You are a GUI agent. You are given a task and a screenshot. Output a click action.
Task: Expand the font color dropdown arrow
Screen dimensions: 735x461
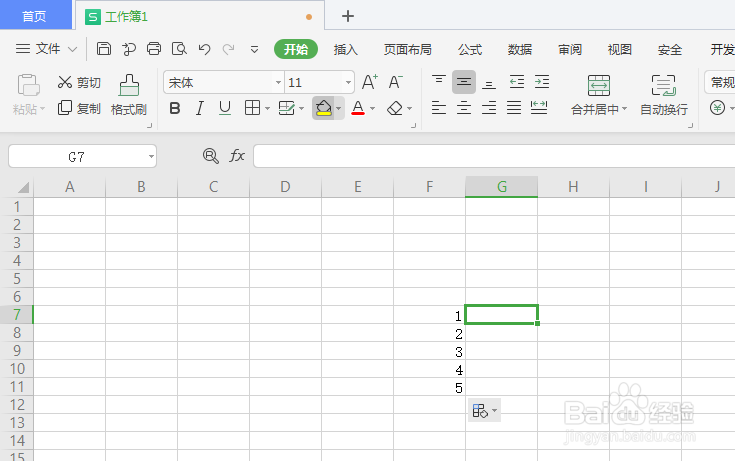tap(373, 108)
